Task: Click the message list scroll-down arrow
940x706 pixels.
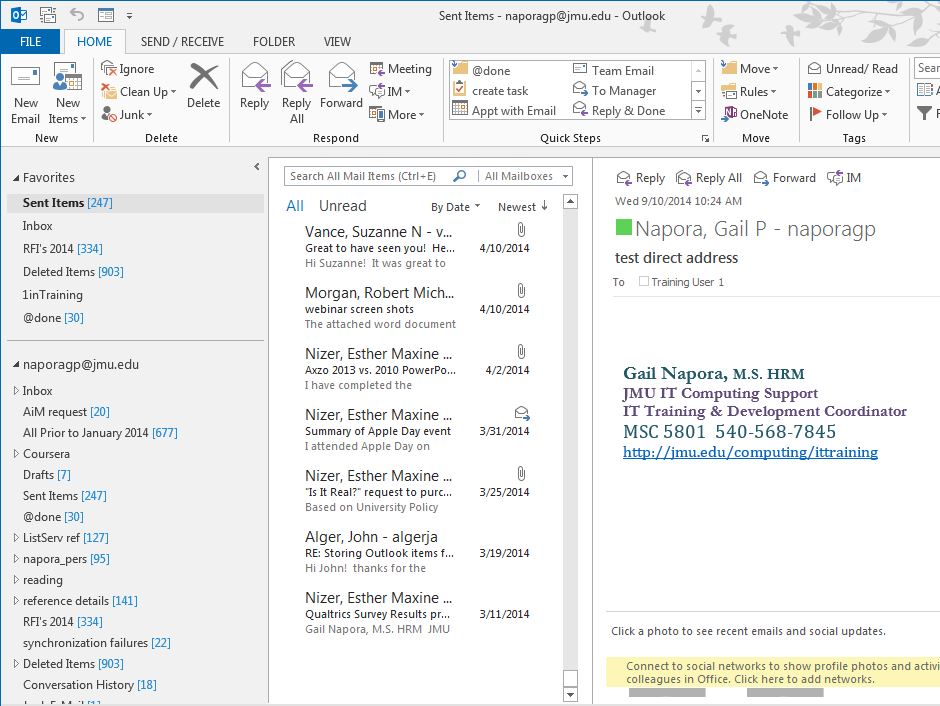Action: tap(571, 695)
